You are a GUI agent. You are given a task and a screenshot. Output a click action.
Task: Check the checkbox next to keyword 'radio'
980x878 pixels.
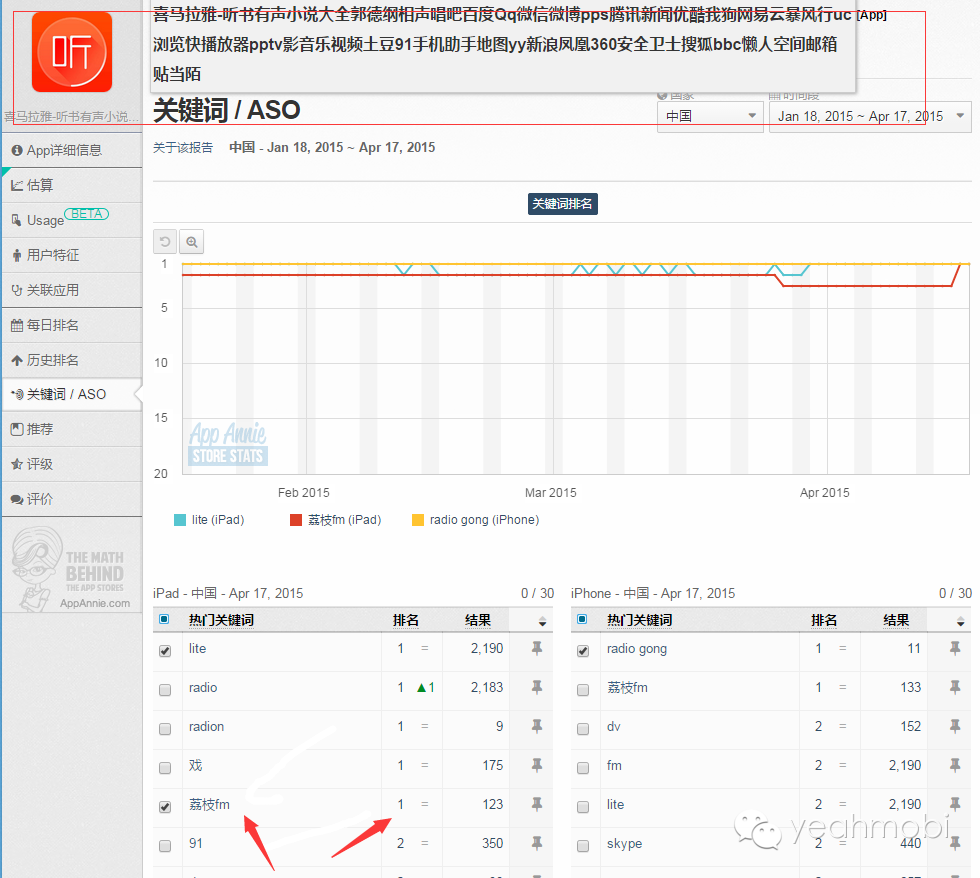tap(165, 689)
